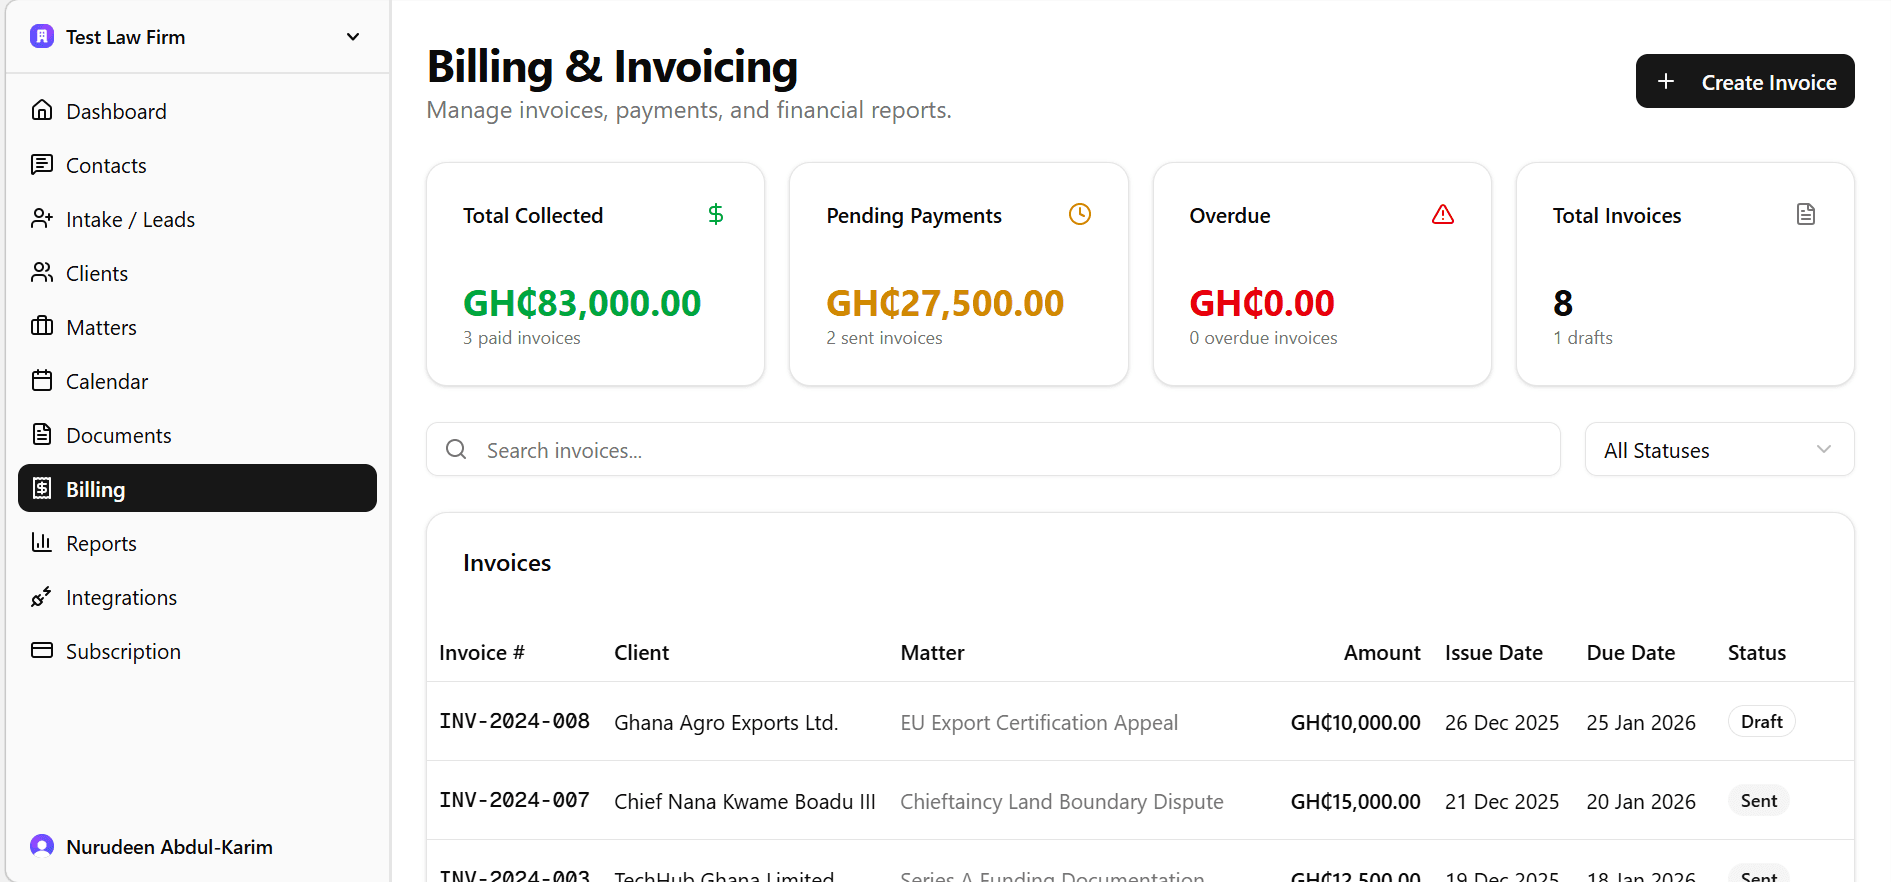The width and height of the screenshot is (1891, 882).
Task: Select the Integrations lightning bolt icon
Action: [x=42, y=596]
